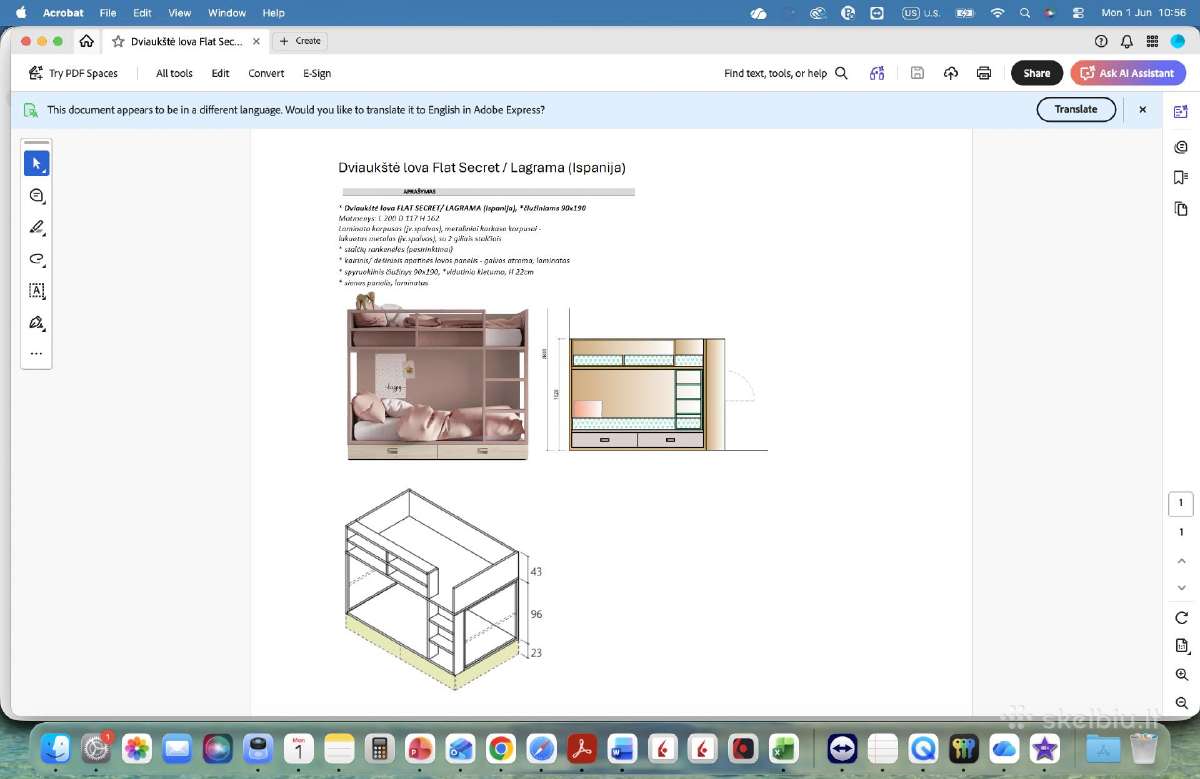Activate the text box select tool

pos(37,291)
